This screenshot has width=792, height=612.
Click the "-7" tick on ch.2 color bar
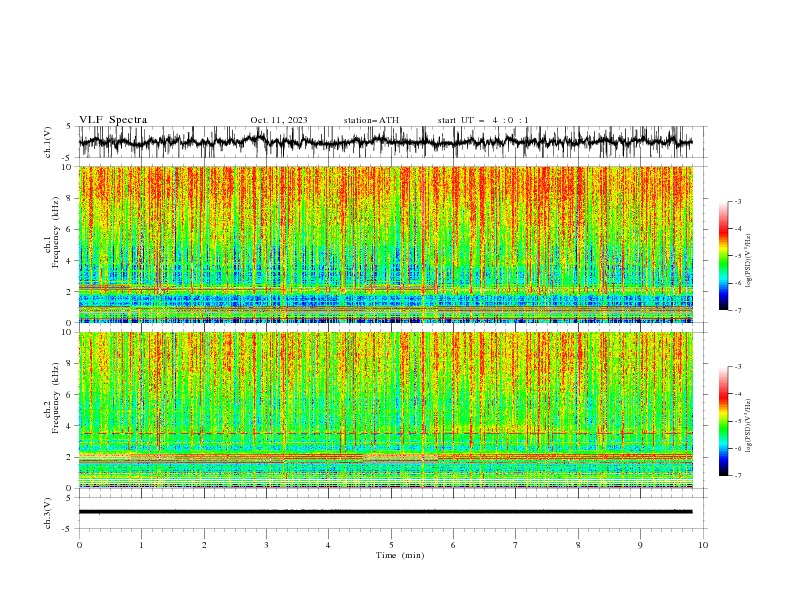(738, 476)
